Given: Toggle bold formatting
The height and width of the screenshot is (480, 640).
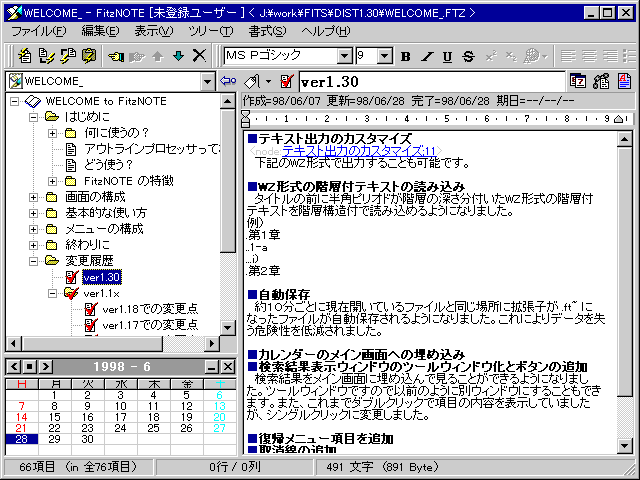Looking at the screenshot, I should pos(406,56).
